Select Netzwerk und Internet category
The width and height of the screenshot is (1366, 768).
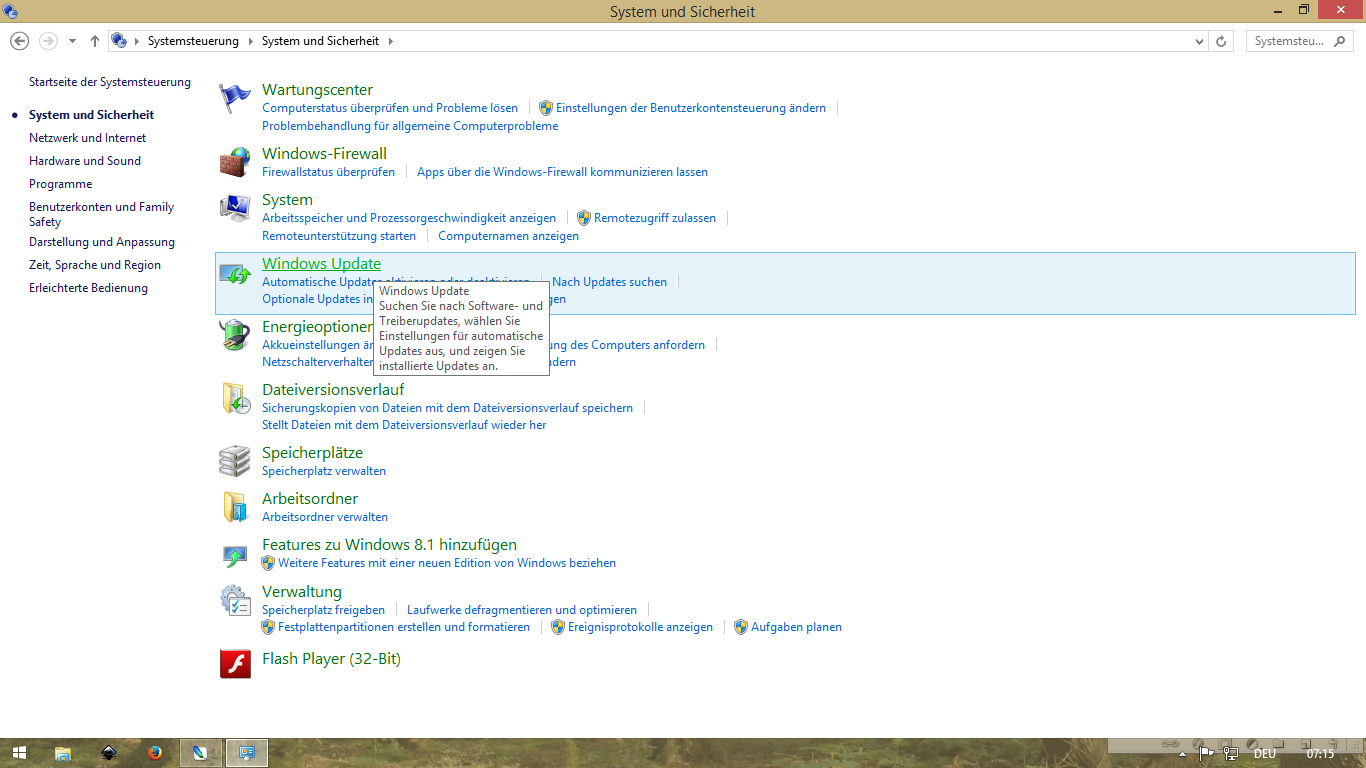(x=88, y=138)
